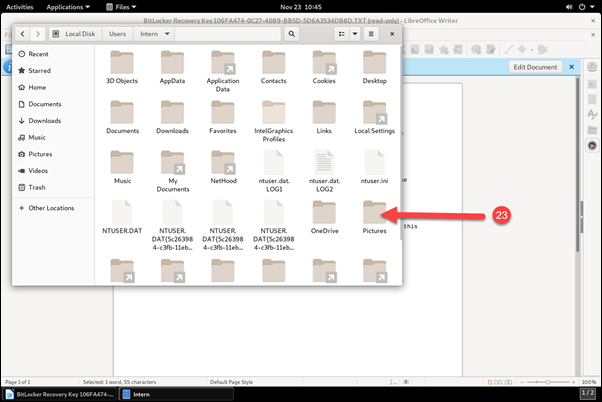Click the 100% zoom level in Writer

[x=589, y=382]
